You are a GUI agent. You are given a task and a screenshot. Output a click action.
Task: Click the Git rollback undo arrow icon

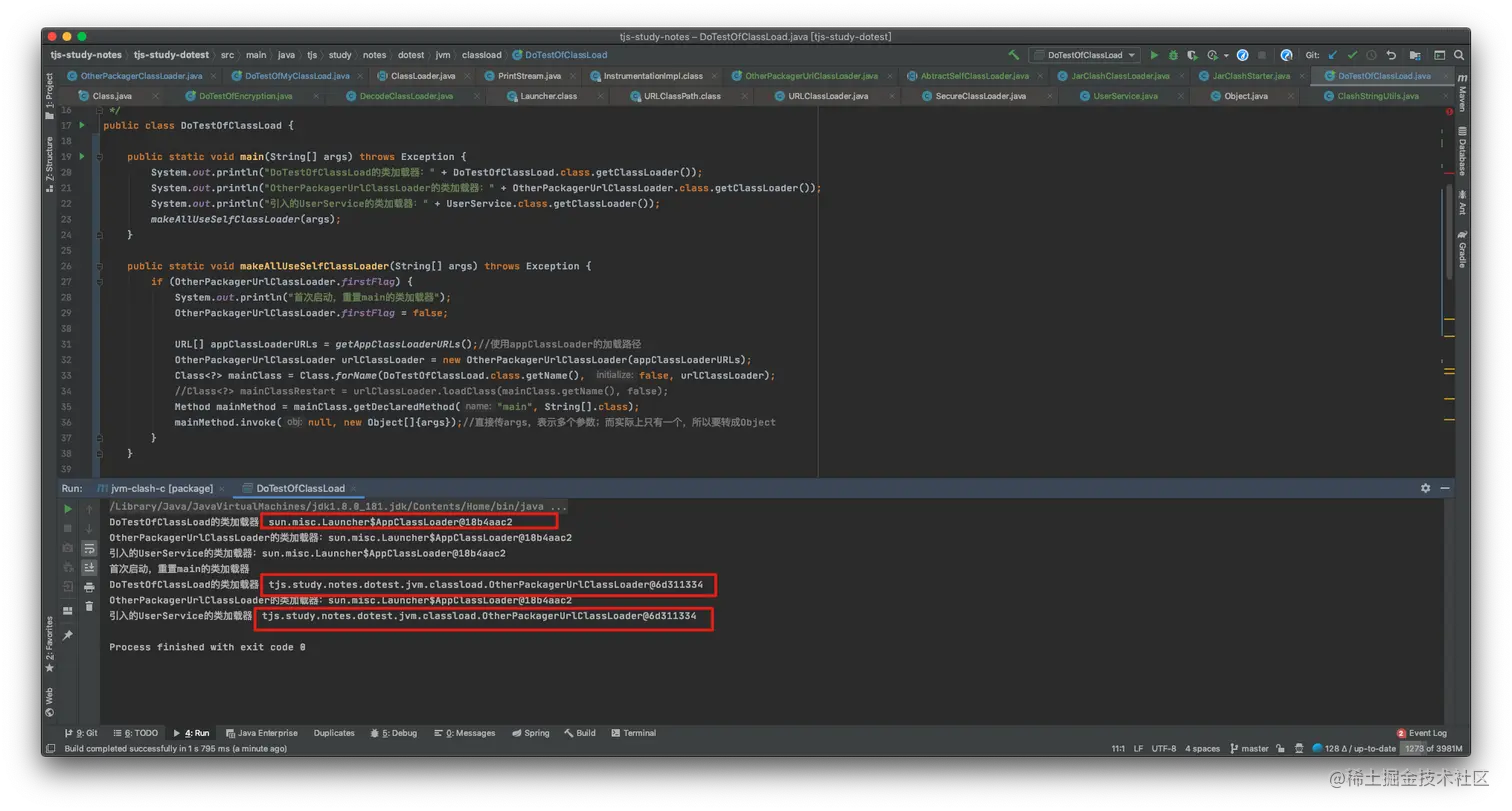[x=1391, y=55]
